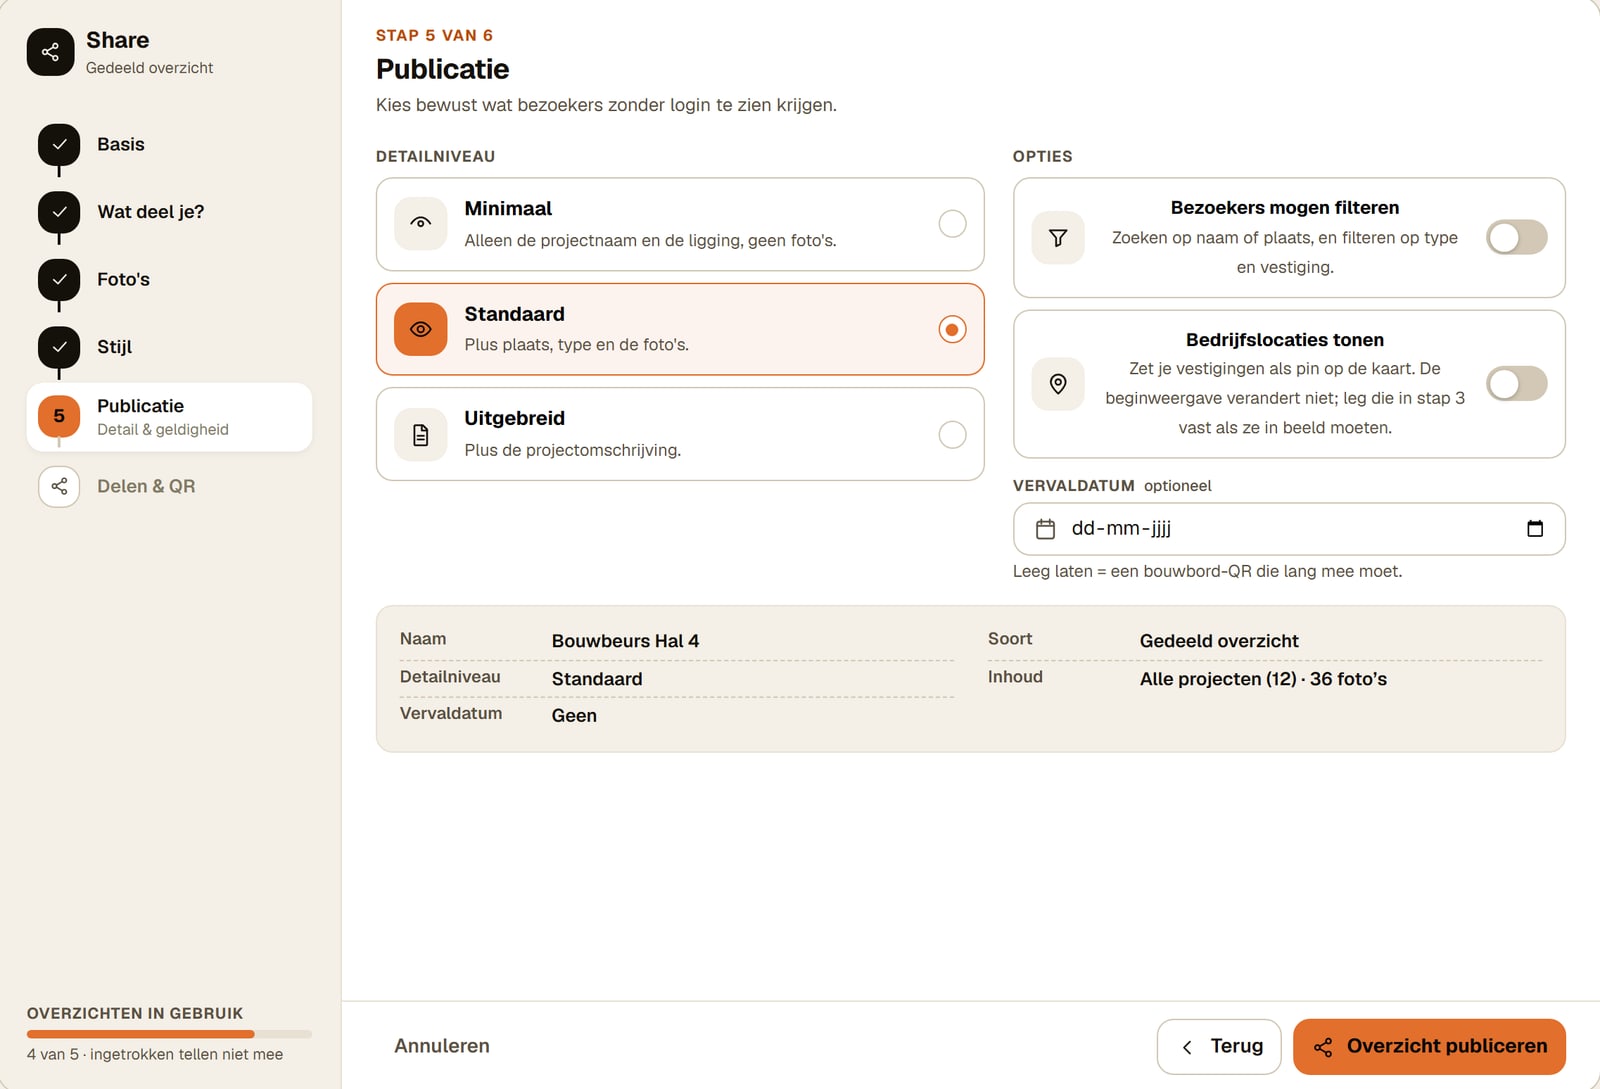Click the Vervaldatum dd-mm-jjjj input field
The image size is (1600, 1089).
coord(1289,529)
